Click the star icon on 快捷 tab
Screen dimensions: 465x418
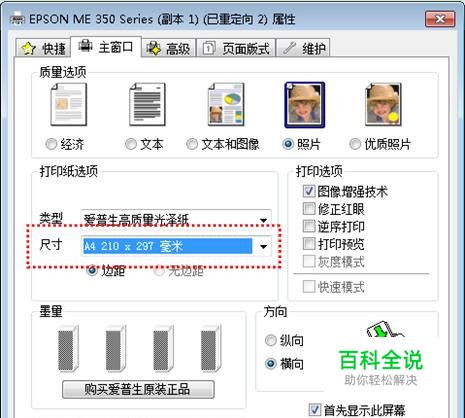click(x=29, y=49)
